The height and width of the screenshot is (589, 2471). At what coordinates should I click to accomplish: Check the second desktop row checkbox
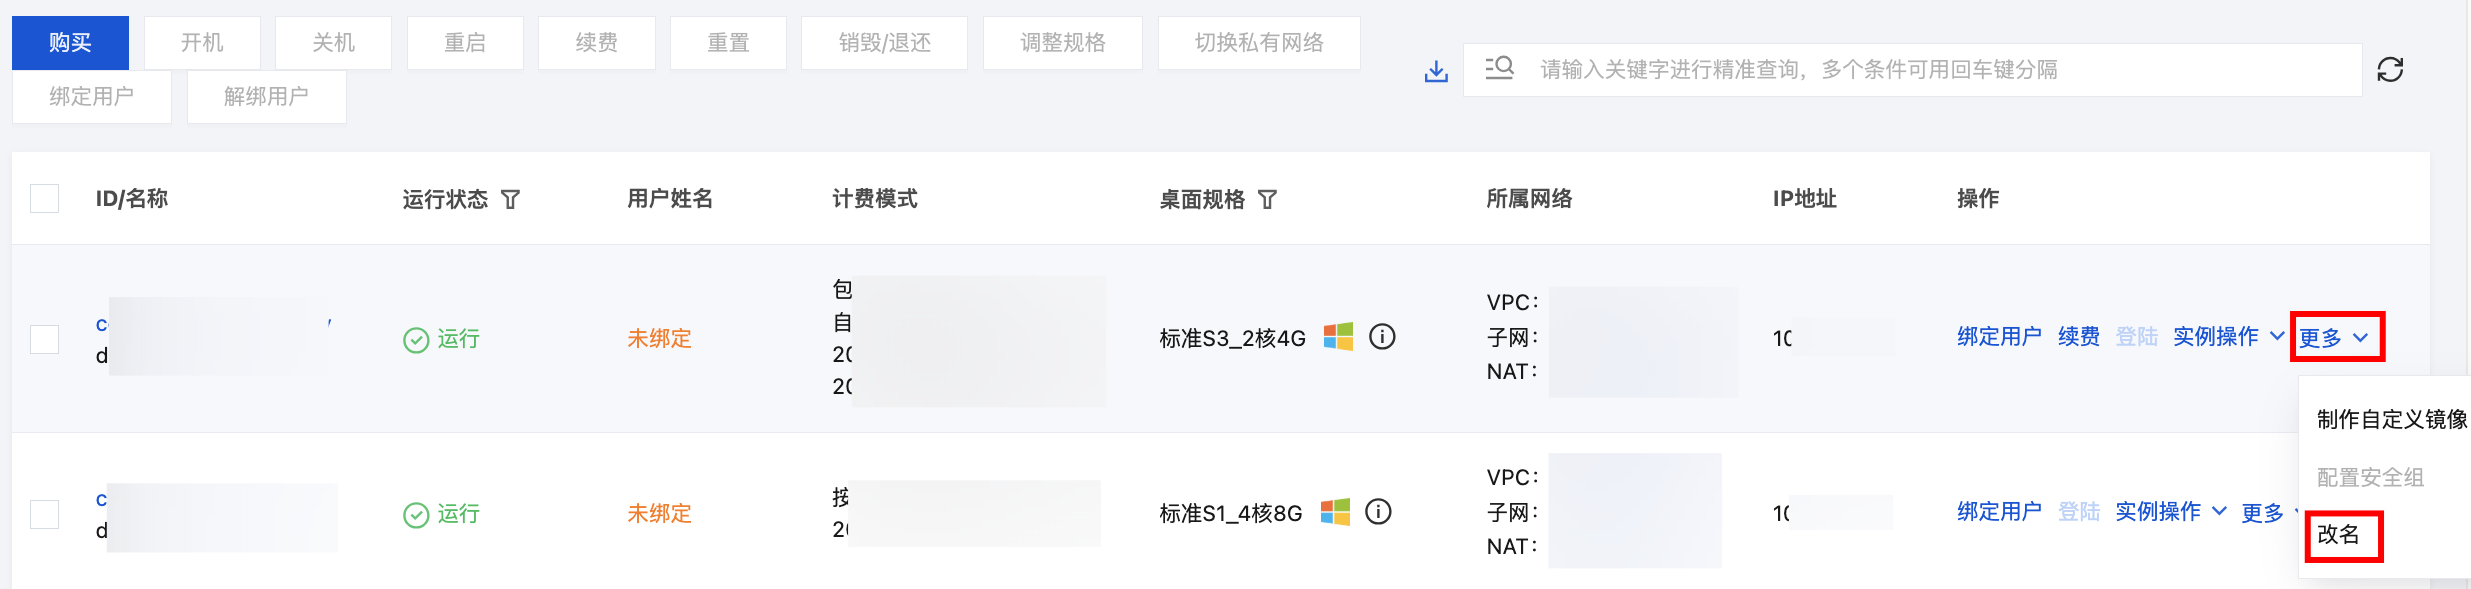[x=45, y=514]
